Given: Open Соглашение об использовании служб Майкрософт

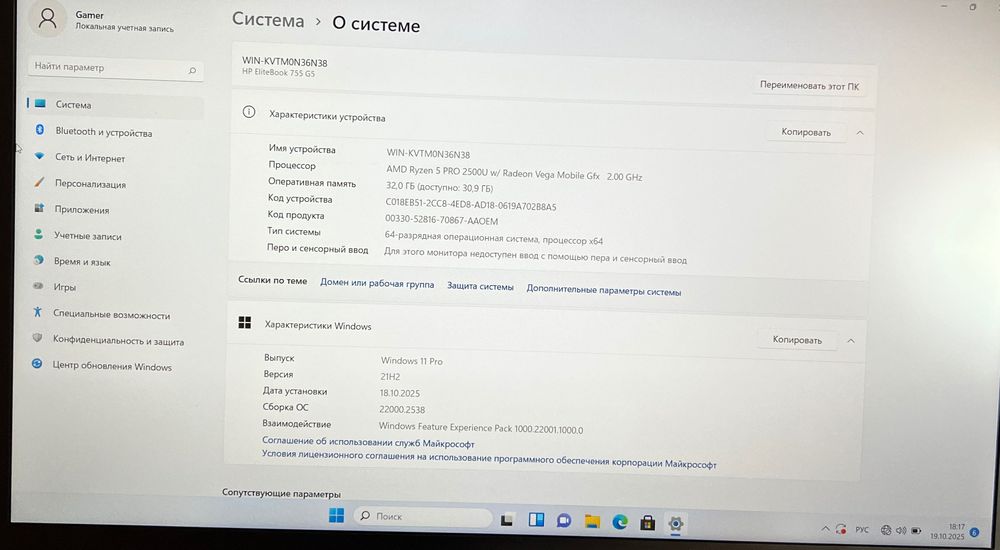Looking at the screenshot, I should pyautogui.click(x=369, y=442).
